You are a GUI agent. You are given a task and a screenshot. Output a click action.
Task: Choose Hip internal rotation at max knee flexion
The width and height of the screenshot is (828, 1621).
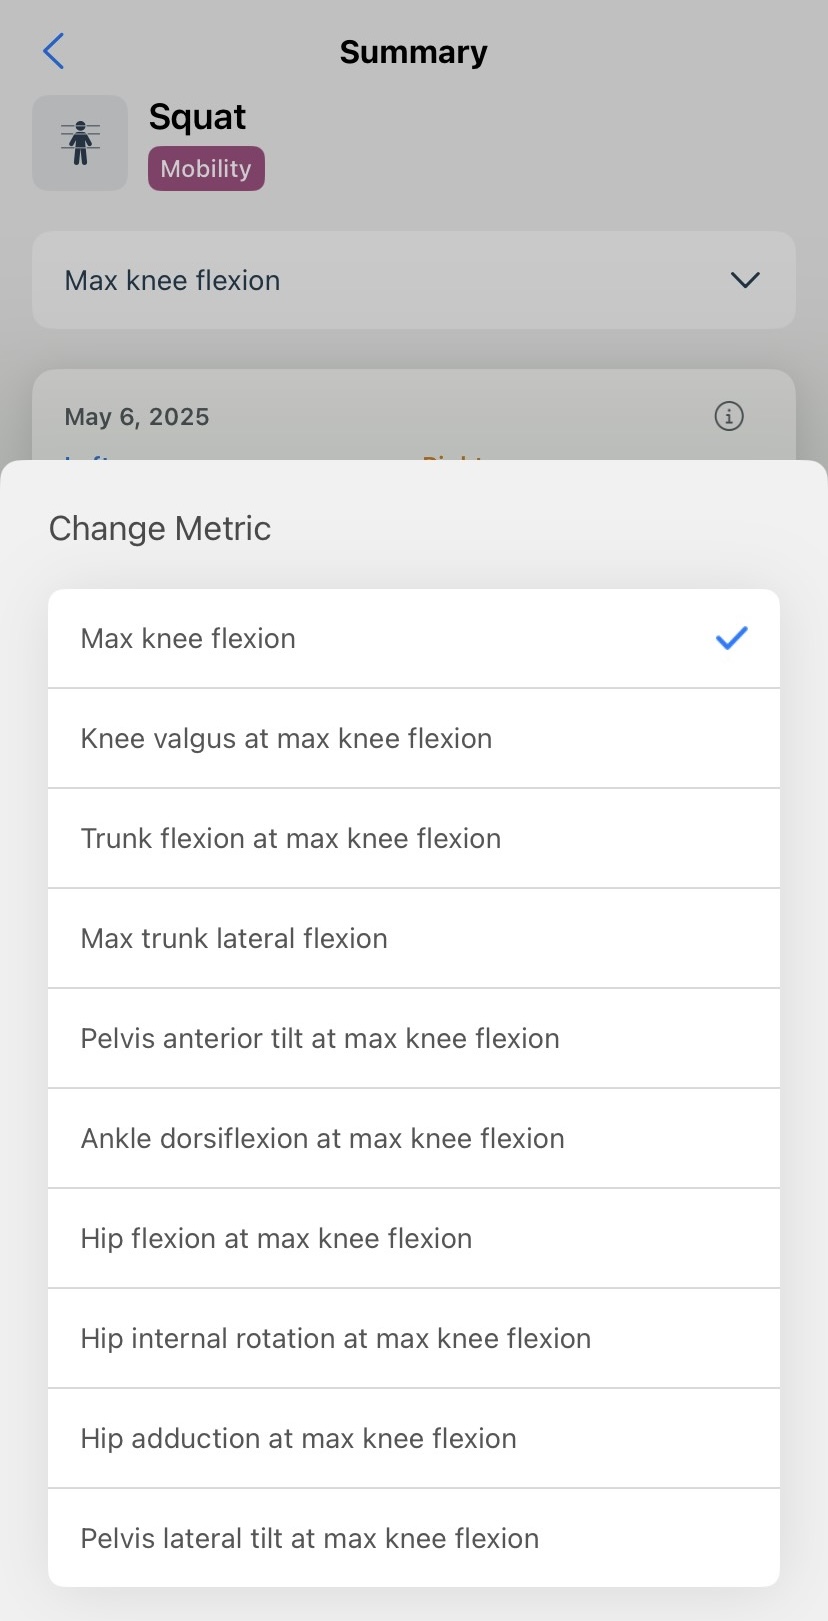tap(414, 1339)
